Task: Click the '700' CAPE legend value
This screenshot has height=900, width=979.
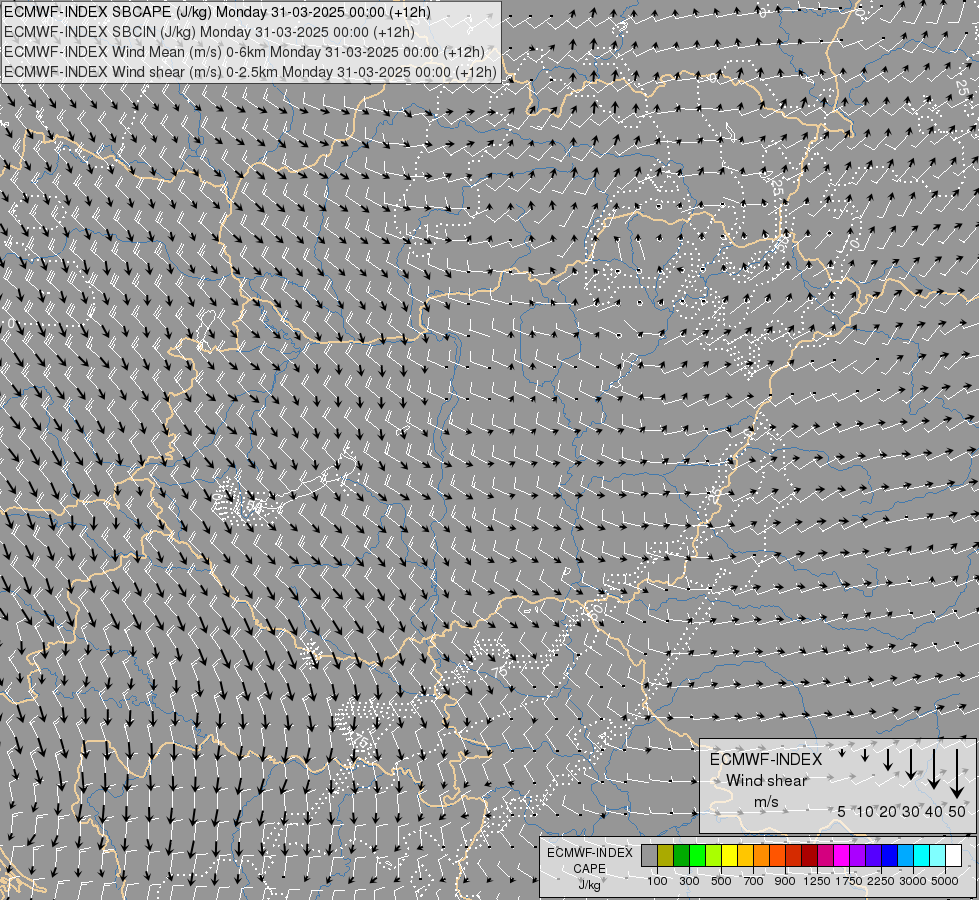Action: point(754,881)
